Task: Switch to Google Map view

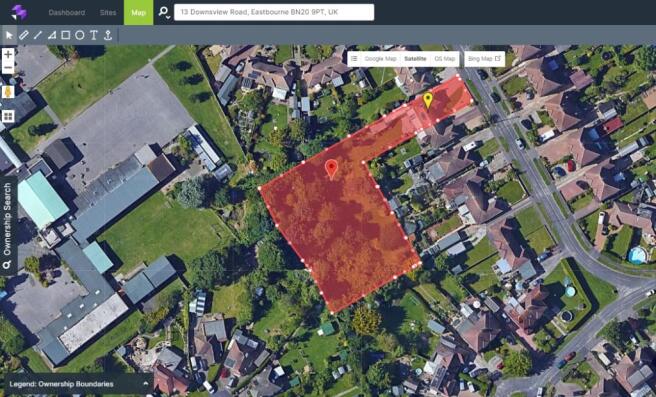Action: 380,59
